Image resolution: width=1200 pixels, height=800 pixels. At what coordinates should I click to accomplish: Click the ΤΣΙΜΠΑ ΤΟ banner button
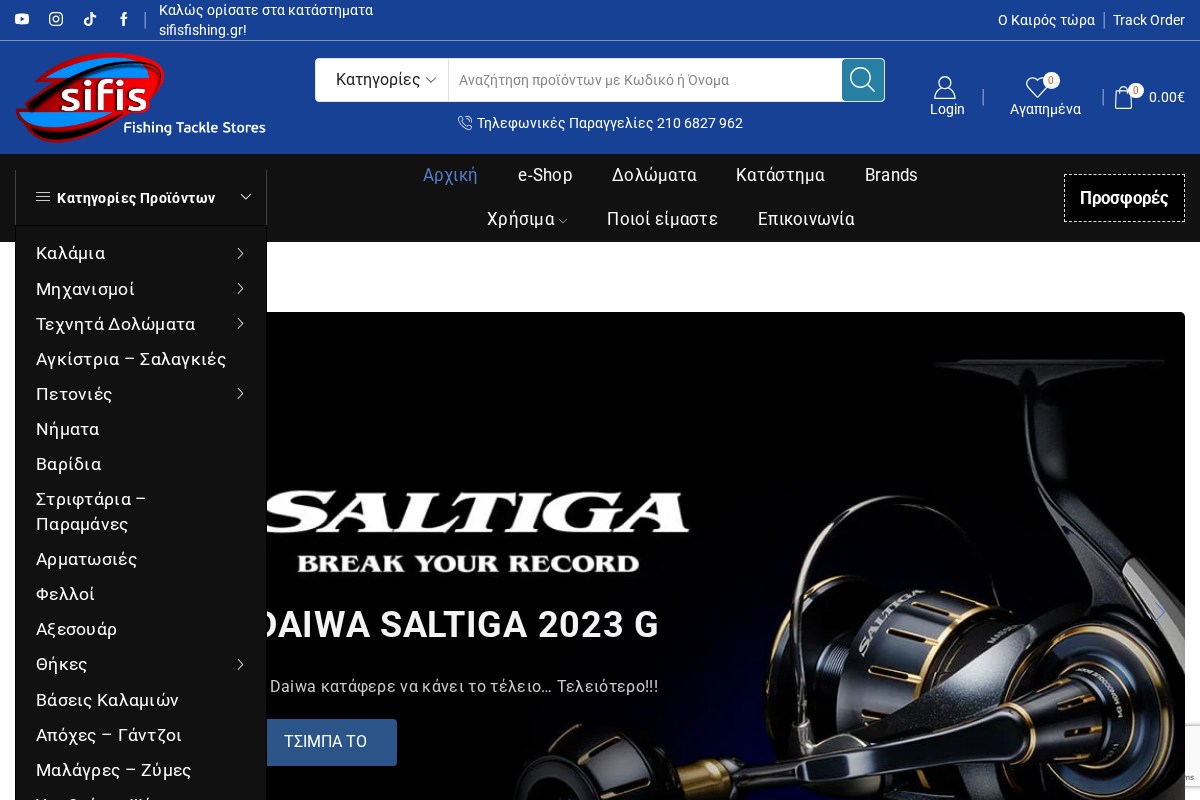pyautogui.click(x=326, y=742)
